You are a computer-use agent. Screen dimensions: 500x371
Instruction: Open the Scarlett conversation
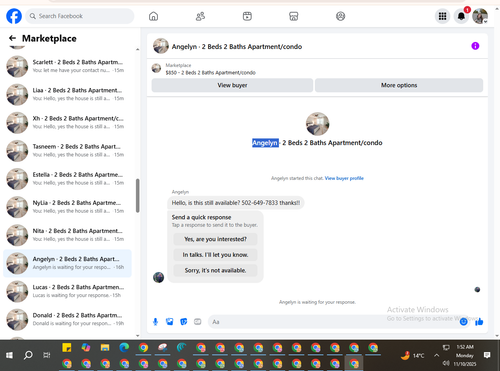pyautogui.click(x=67, y=66)
